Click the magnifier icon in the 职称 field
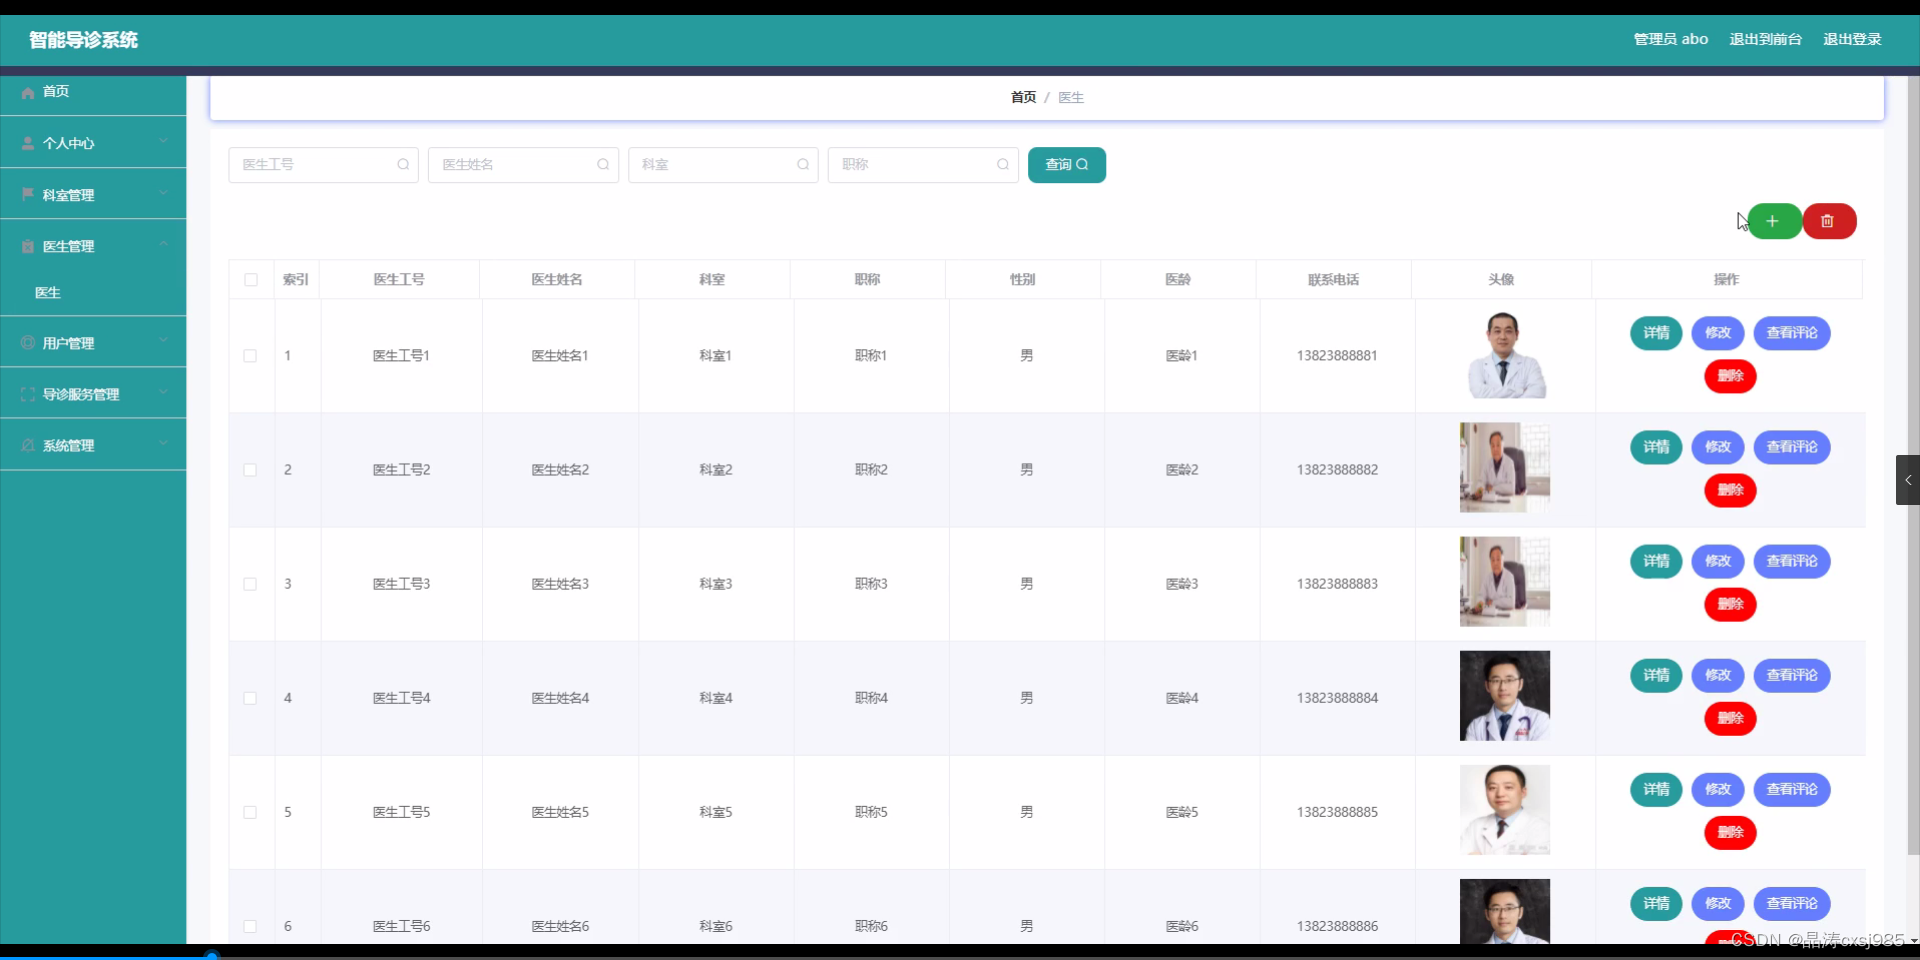The height and width of the screenshot is (960, 1920). tap(1003, 164)
